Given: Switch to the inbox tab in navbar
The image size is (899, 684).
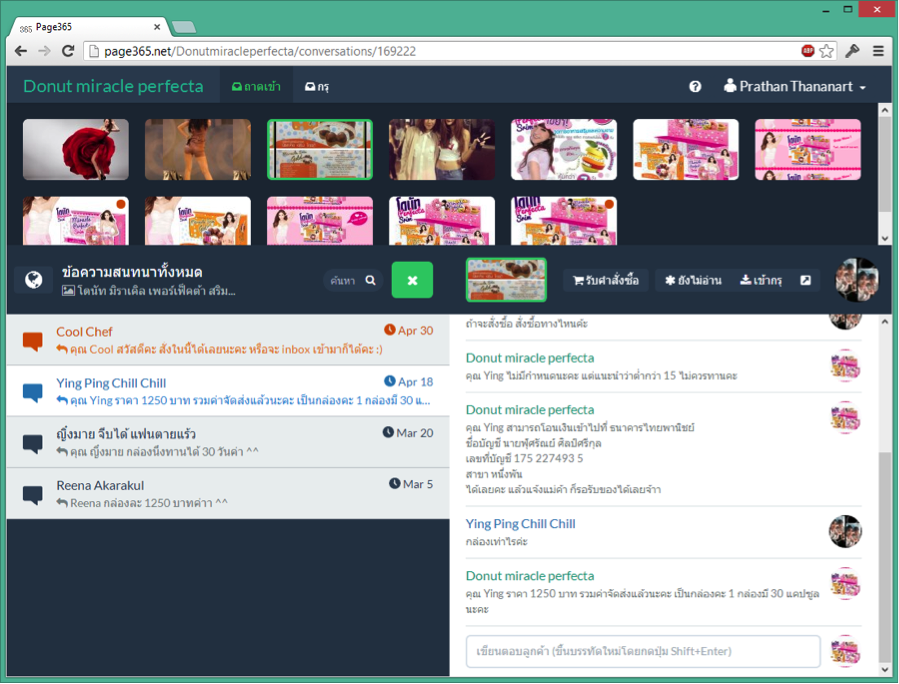Looking at the screenshot, I should click(x=256, y=87).
